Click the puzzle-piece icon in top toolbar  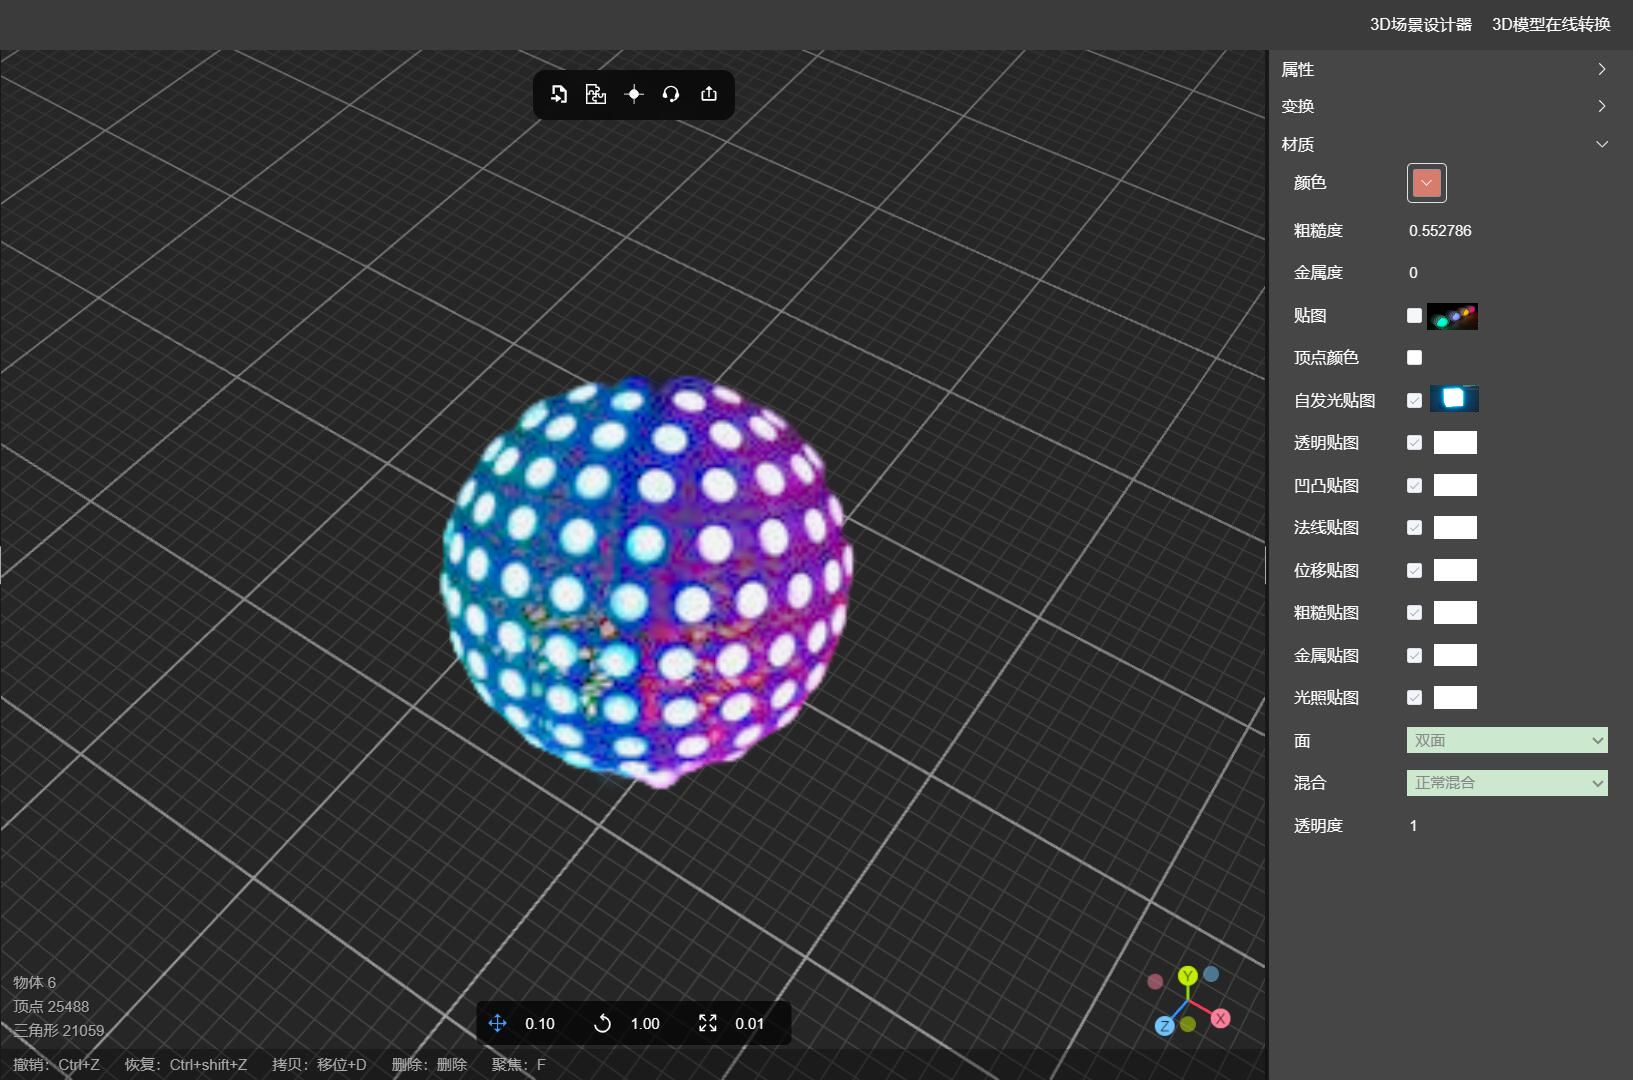[x=596, y=94]
